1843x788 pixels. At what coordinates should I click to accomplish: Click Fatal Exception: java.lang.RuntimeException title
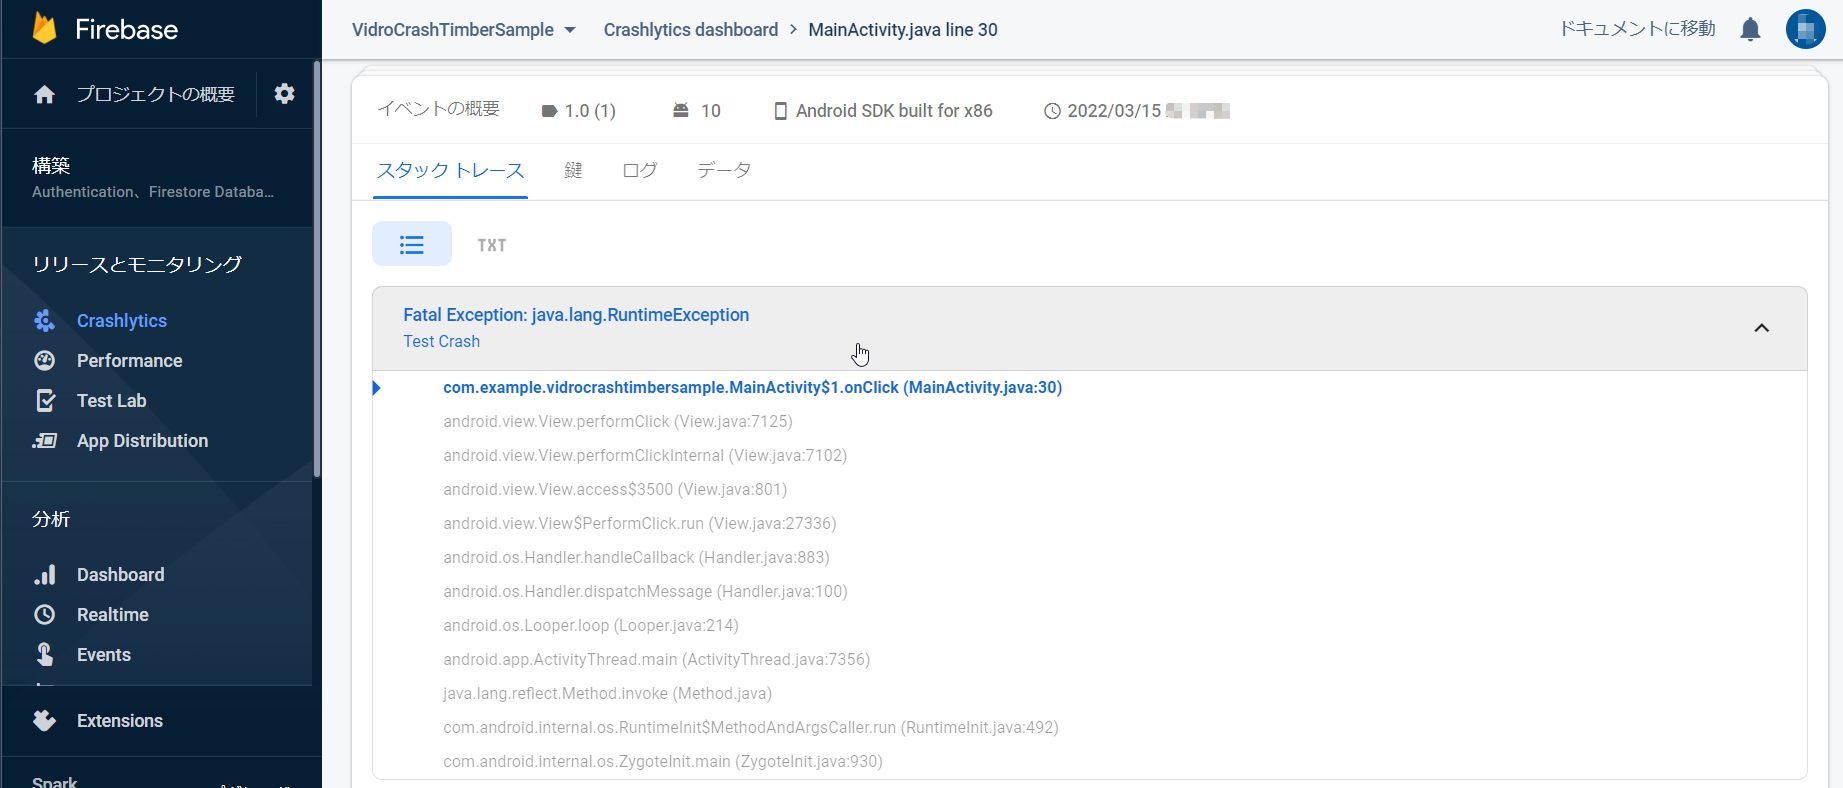pos(576,315)
